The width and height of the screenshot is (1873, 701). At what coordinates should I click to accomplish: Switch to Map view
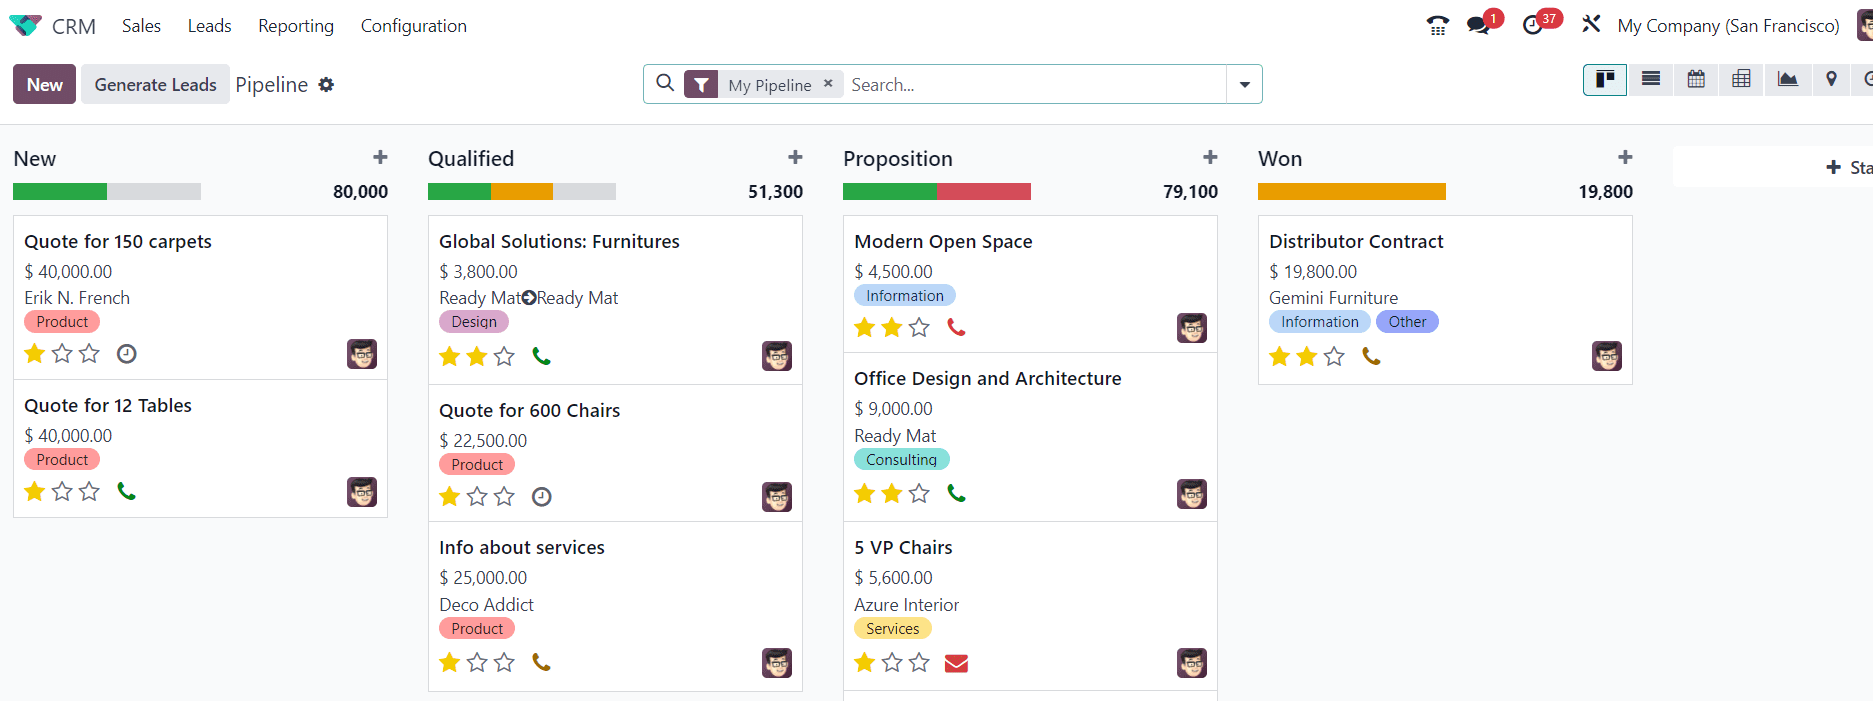[x=1831, y=80]
